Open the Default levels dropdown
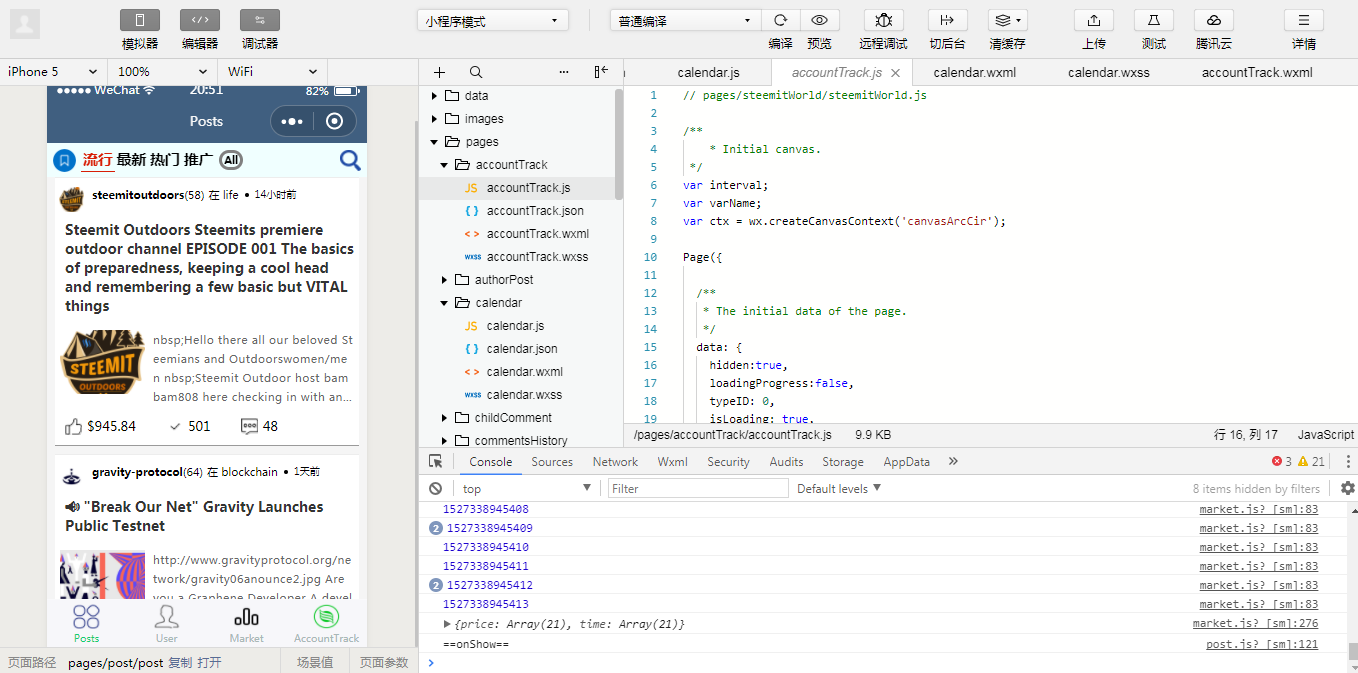The height and width of the screenshot is (673, 1358). 839,489
